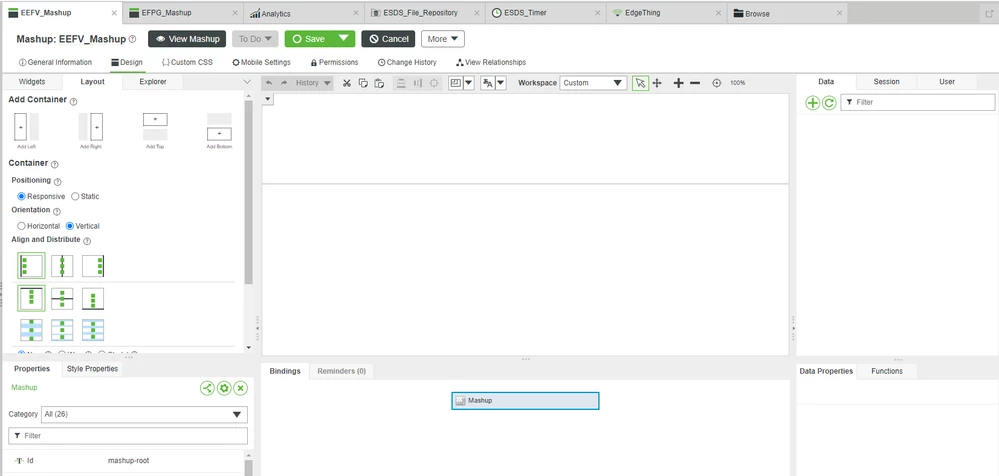
Task: Click the Add Bottom container icon
Action: click(219, 127)
